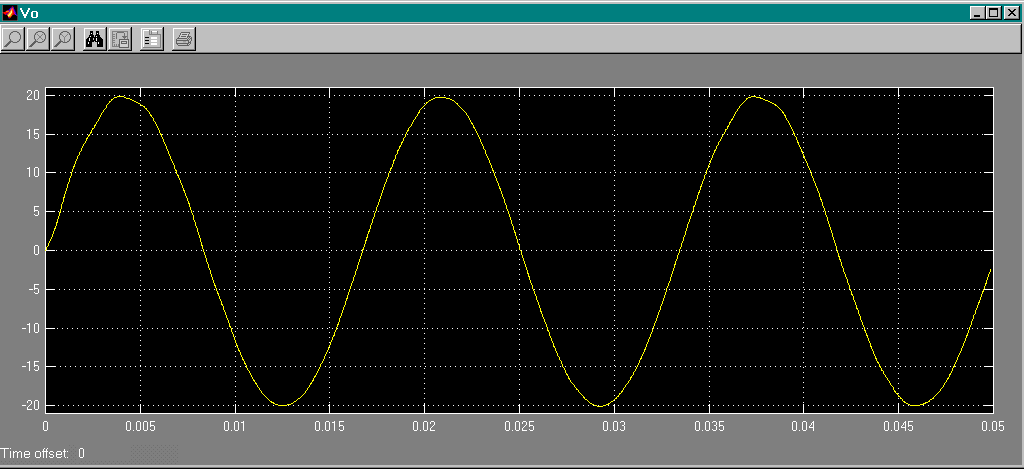1024x469 pixels.
Task: Click the y-axis tick label 15
Action: (x=33, y=135)
